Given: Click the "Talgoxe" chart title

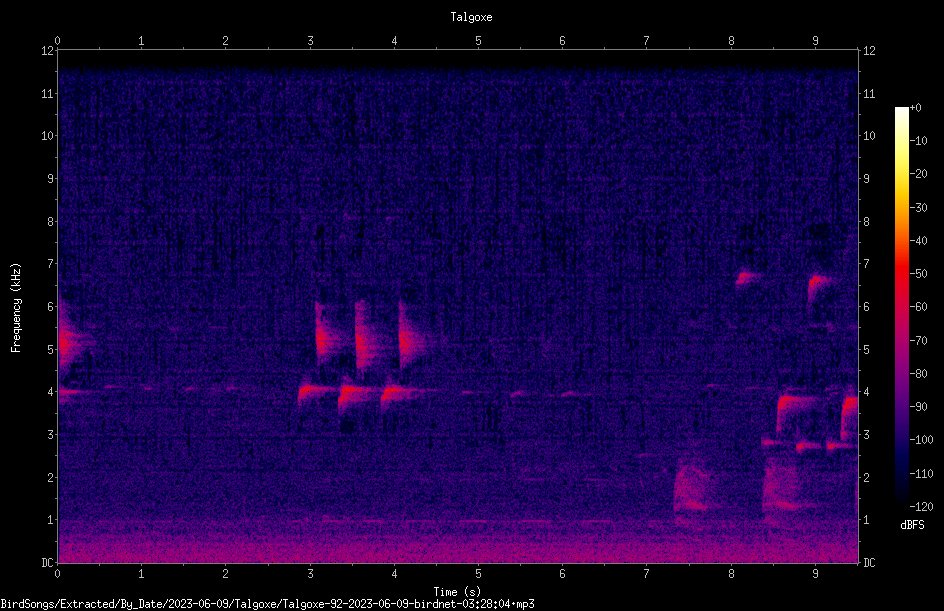Looking at the screenshot, I should pos(471,17).
